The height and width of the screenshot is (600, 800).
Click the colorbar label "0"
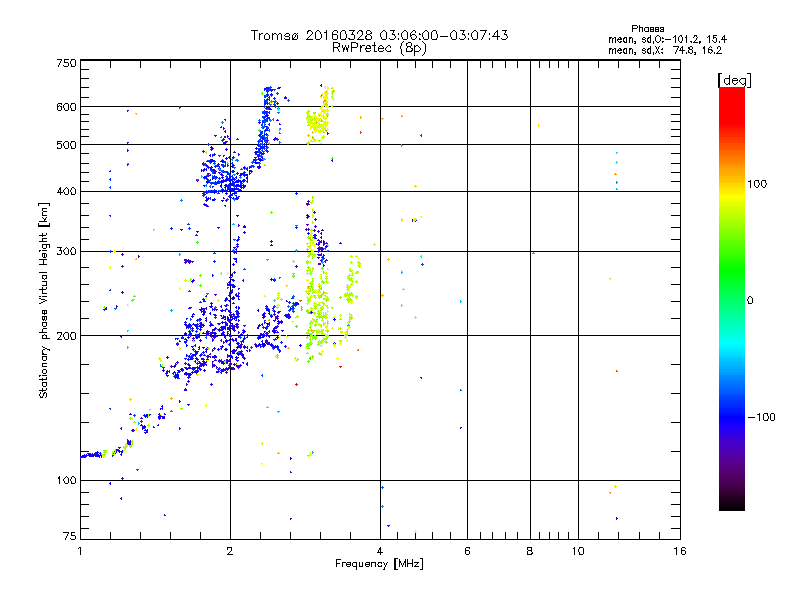(x=750, y=301)
